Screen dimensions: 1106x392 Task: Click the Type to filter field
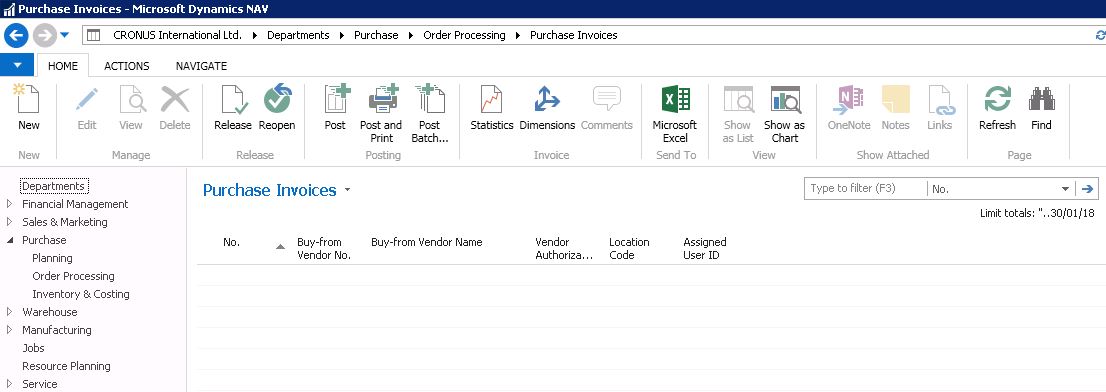[x=865, y=189]
